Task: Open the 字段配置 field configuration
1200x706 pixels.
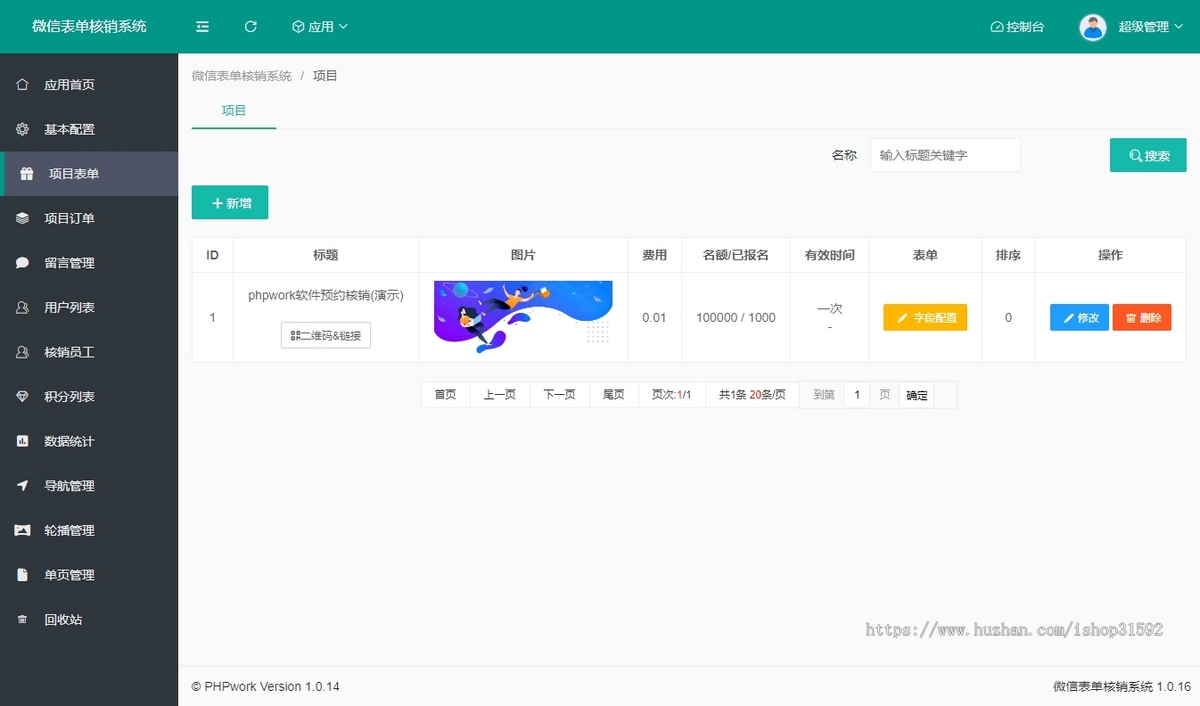Action: [x=925, y=317]
